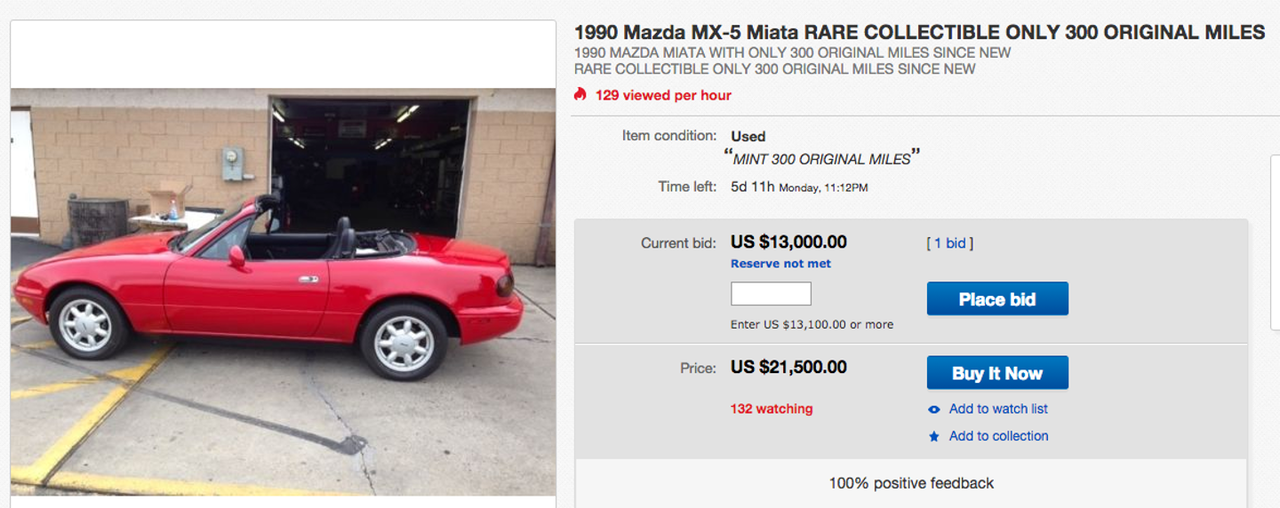Click the Enter US $13,100.00 or more hint
The height and width of the screenshot is (508, 1280).
tap(812, 324)
